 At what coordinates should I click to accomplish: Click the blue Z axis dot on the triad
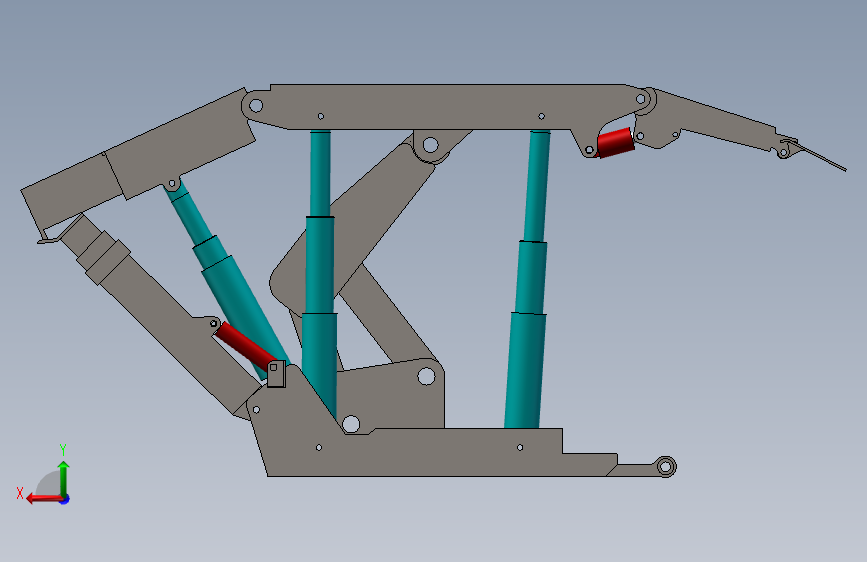(65, 499)
